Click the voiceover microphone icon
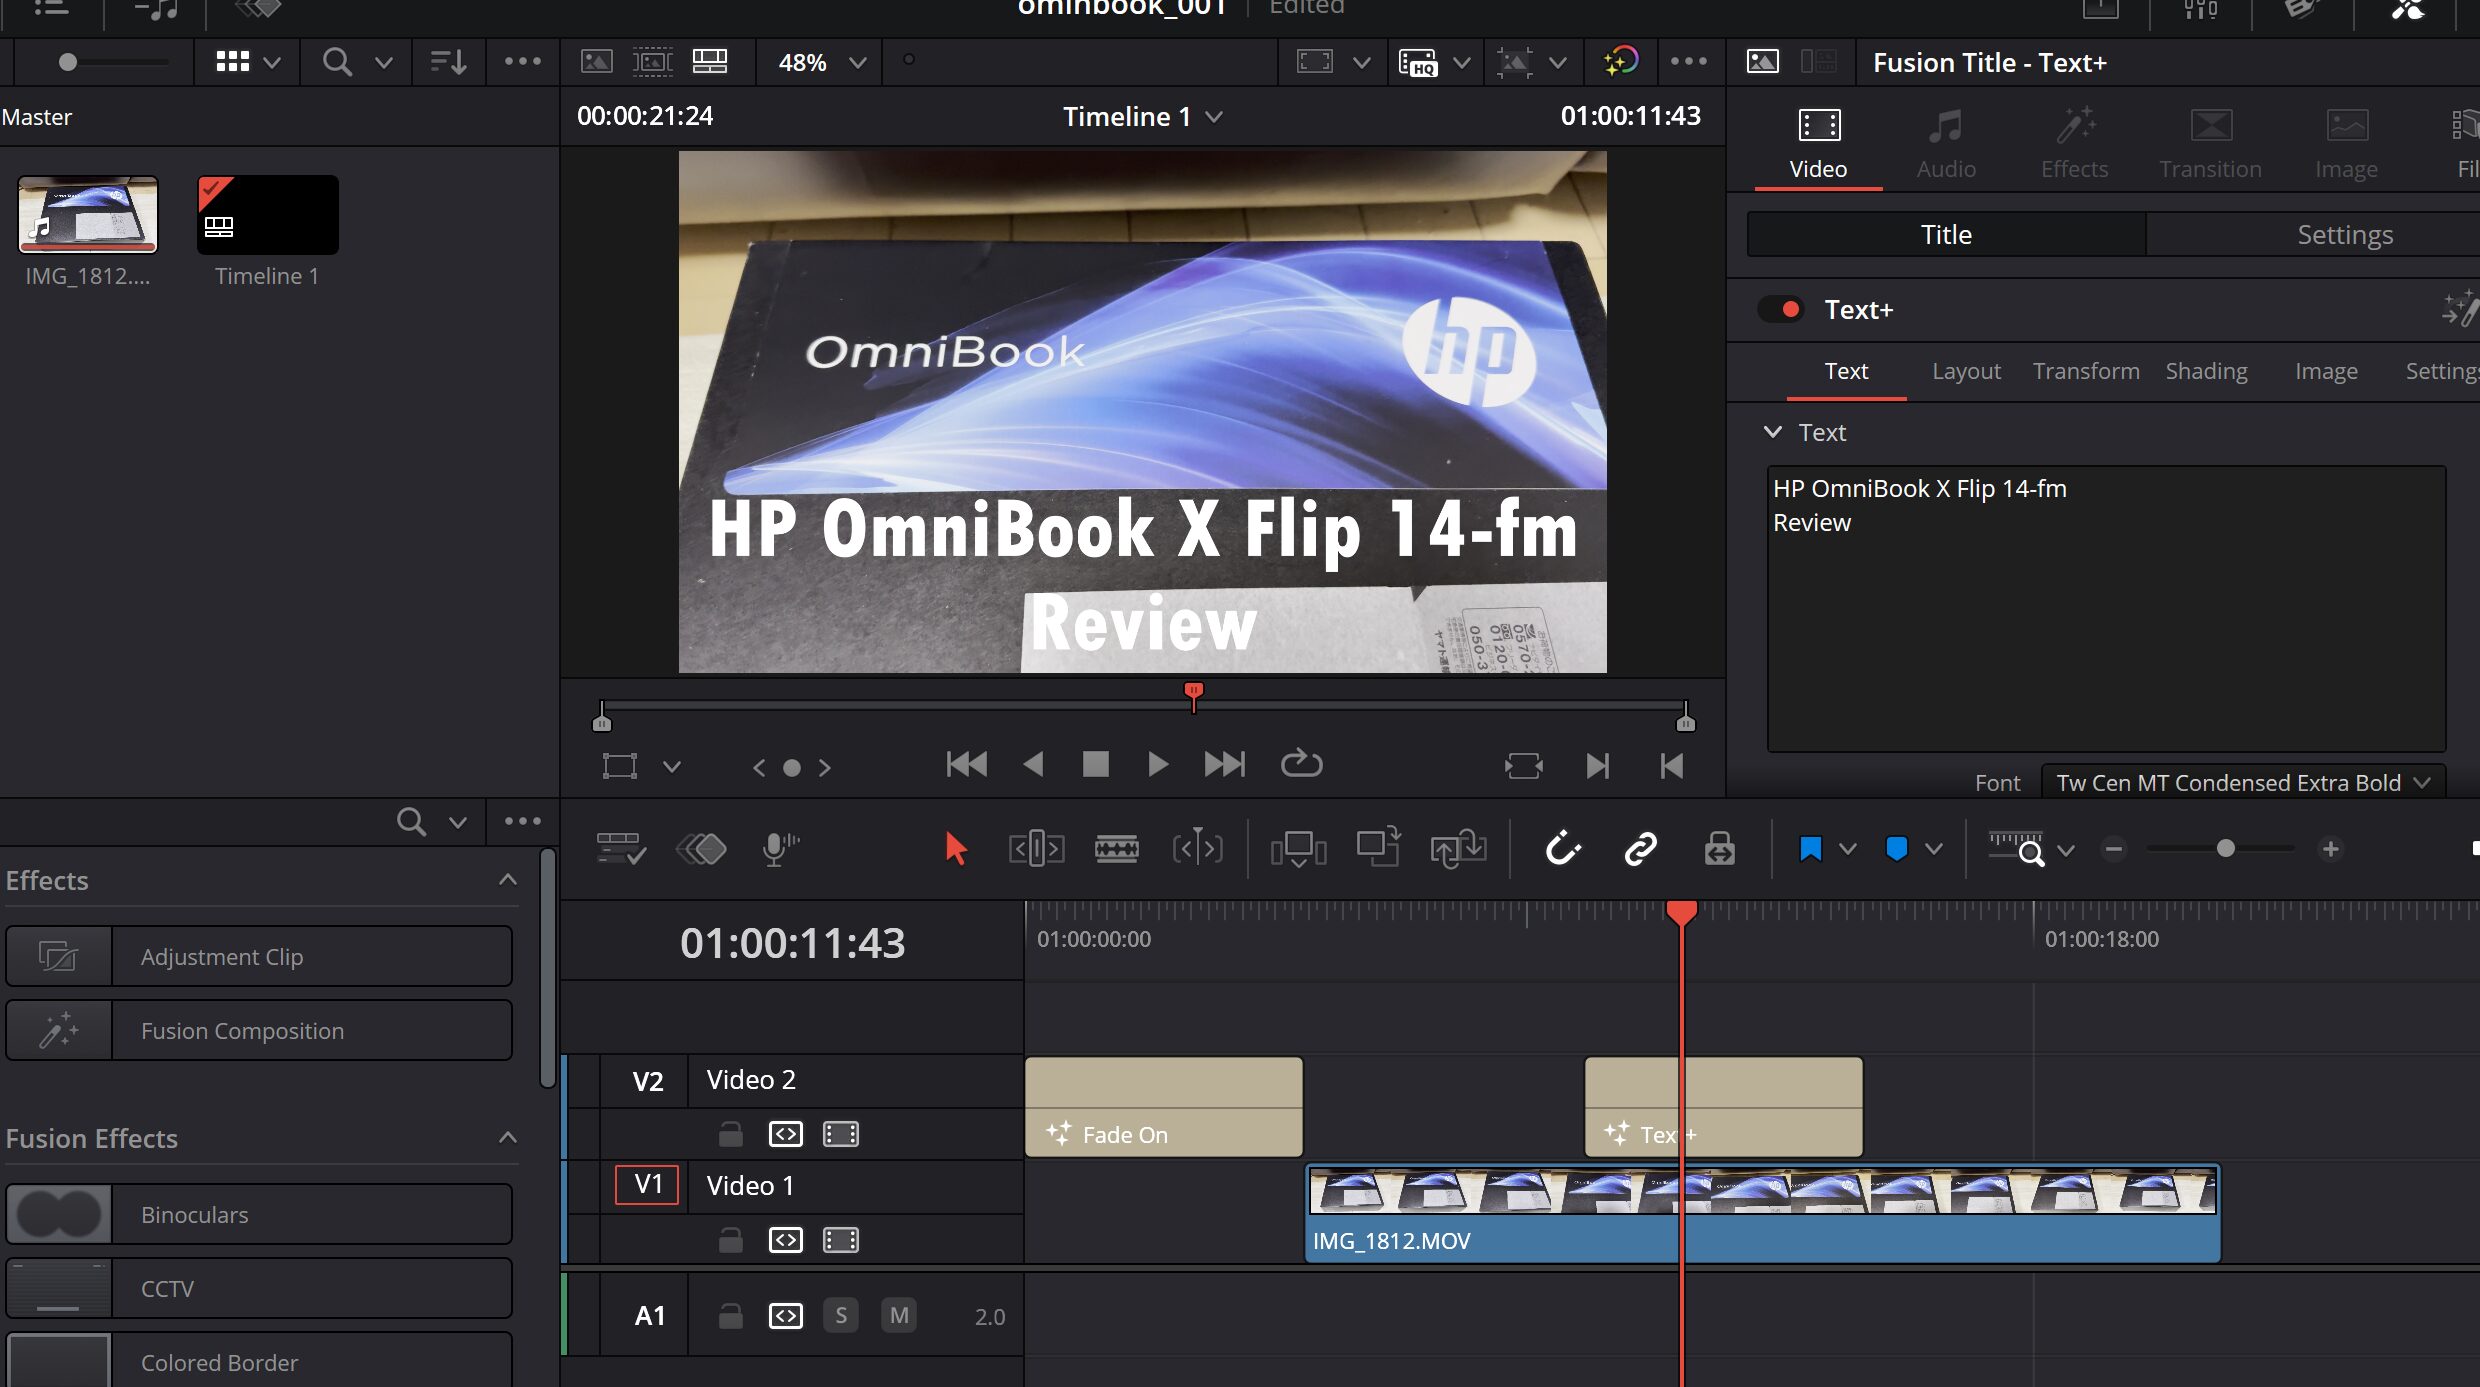Image resolution: width=2480 pixels, height=1387 pixels. point(780,849)
